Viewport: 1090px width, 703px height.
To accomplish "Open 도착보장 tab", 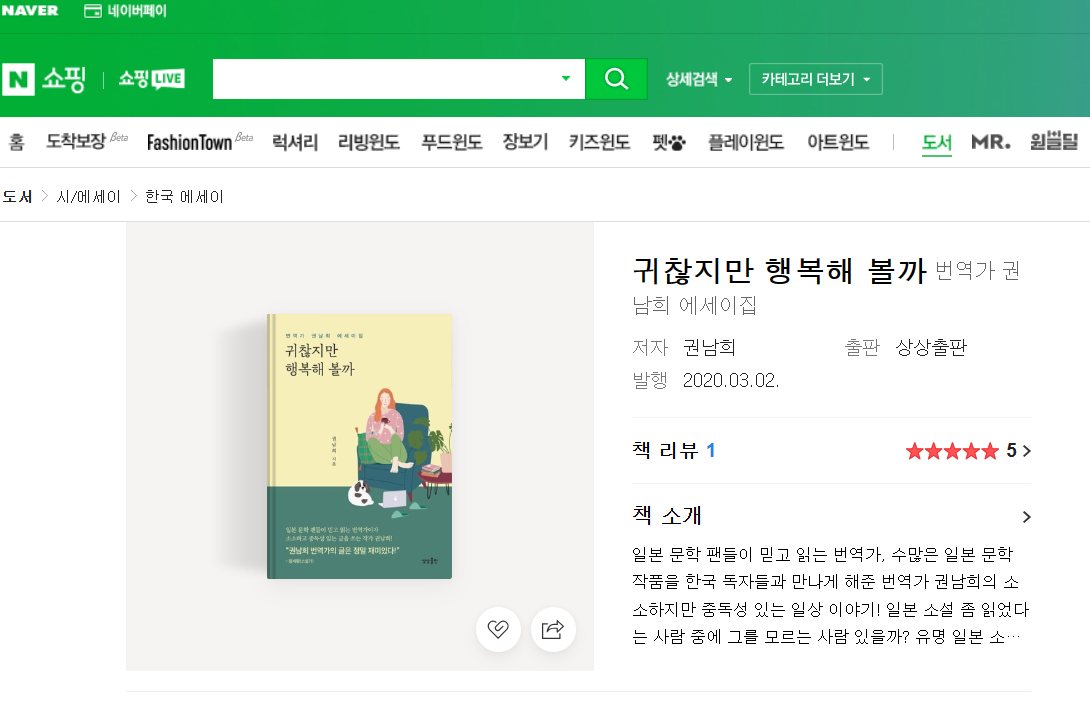I will point(87,141).
